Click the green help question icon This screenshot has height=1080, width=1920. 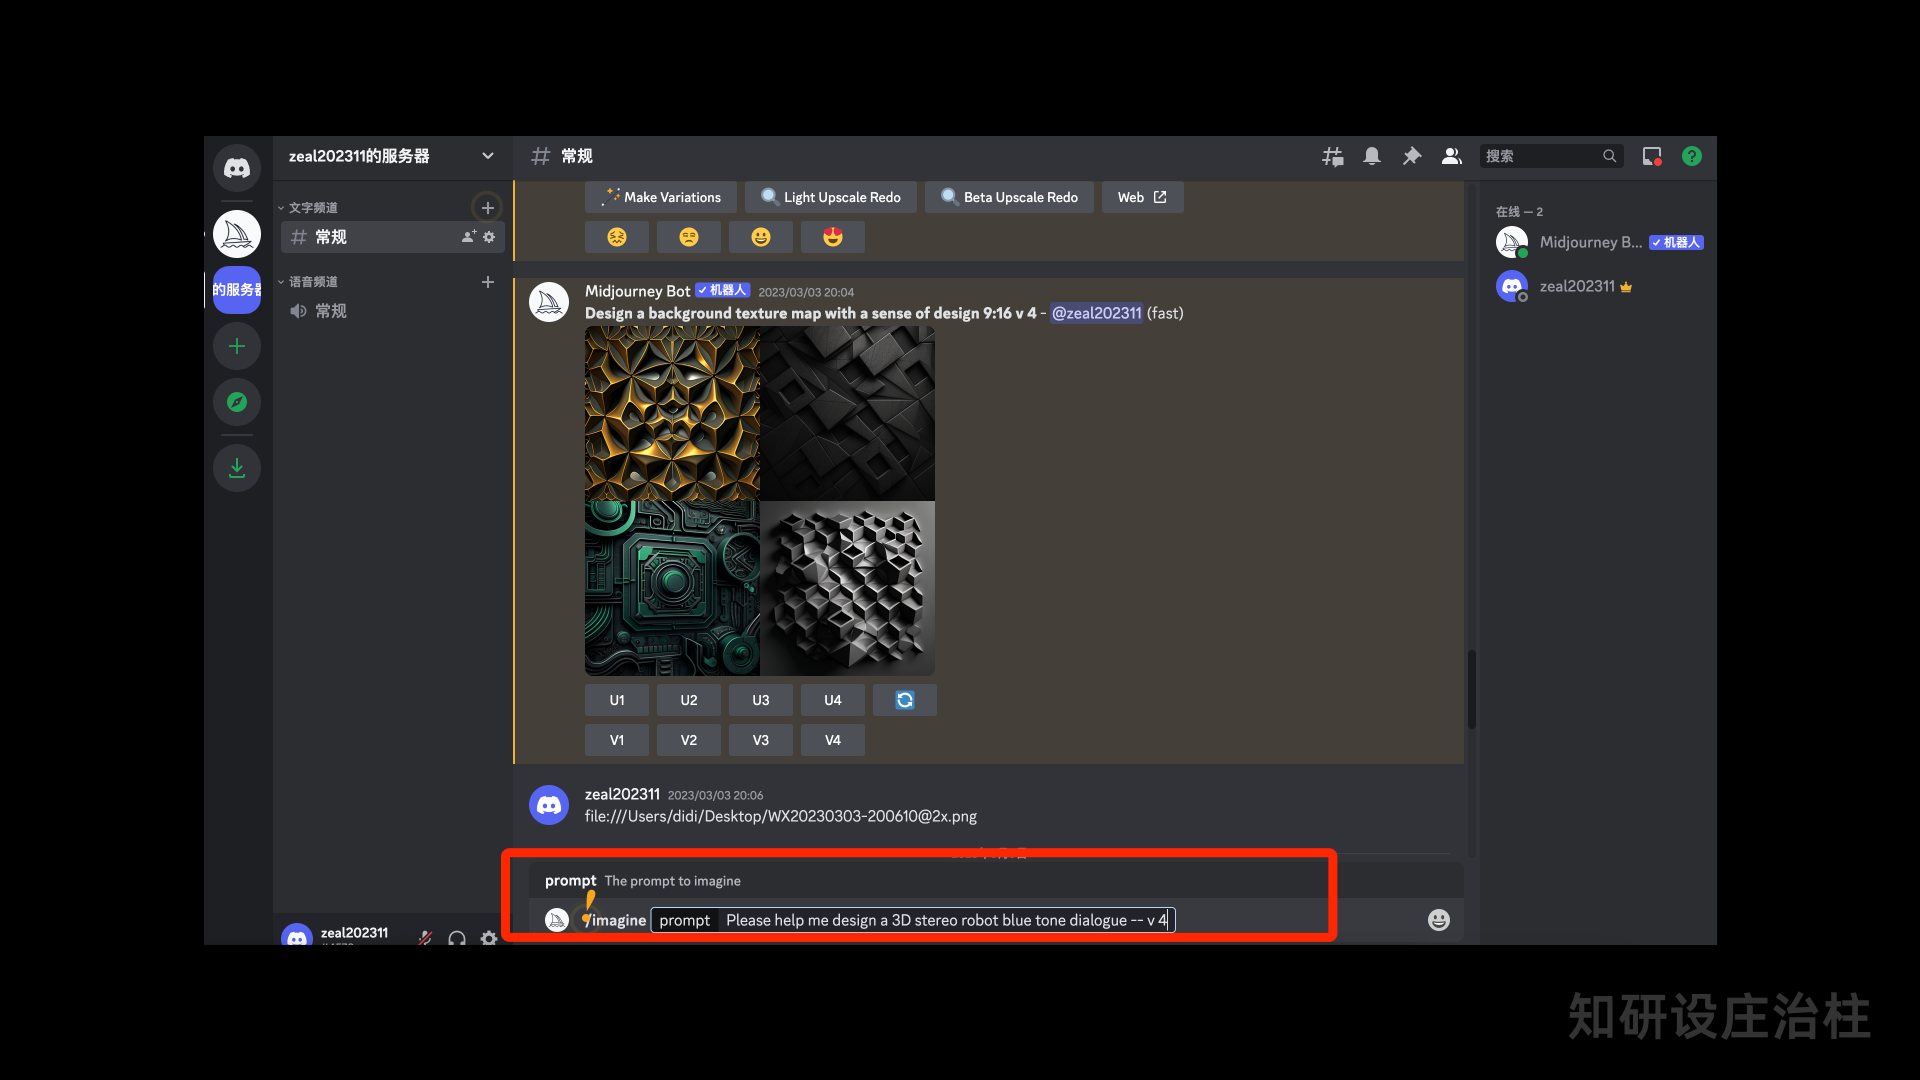point(1692,156)
